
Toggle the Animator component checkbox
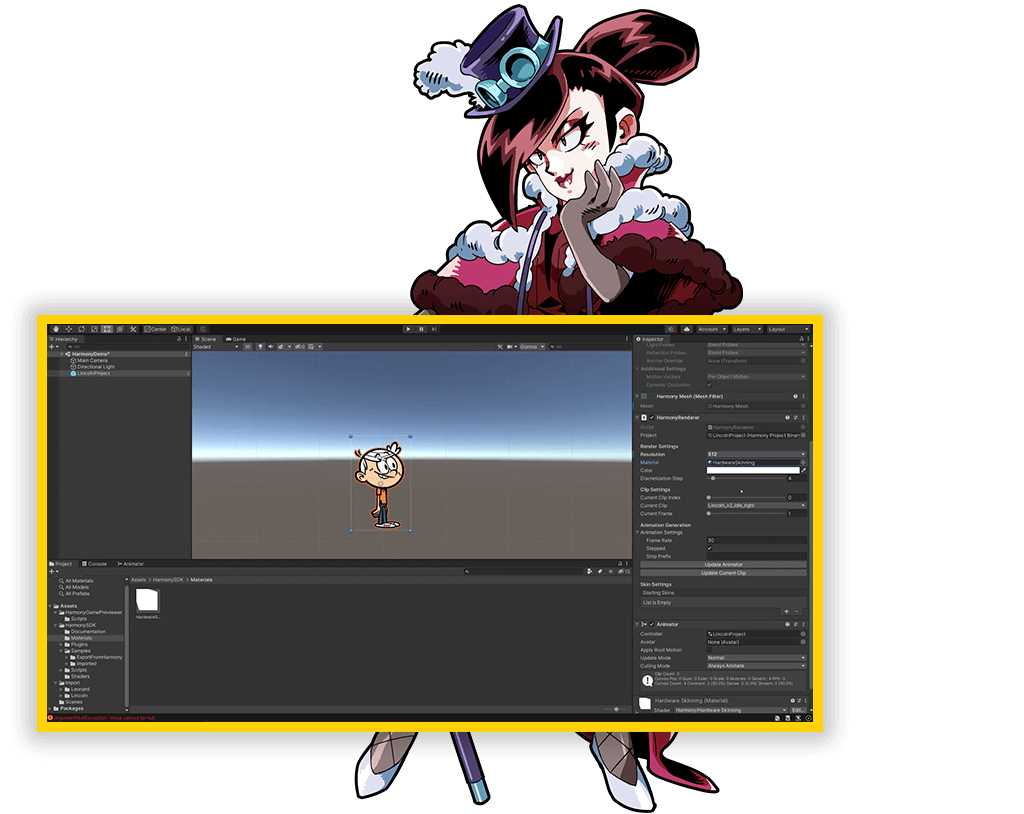coord(652,625)
